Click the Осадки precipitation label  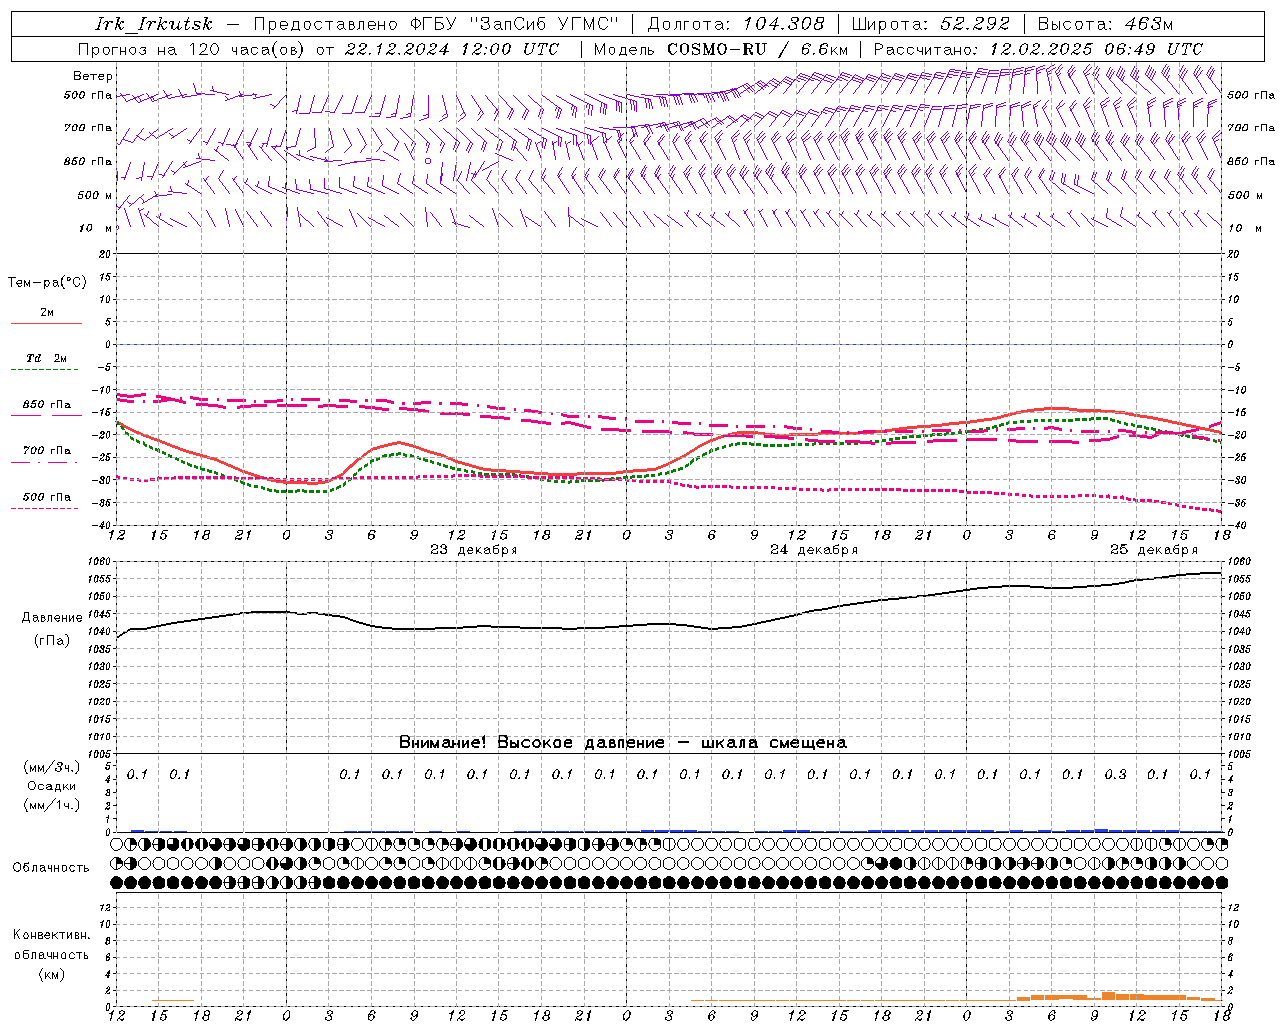point(52,786)
